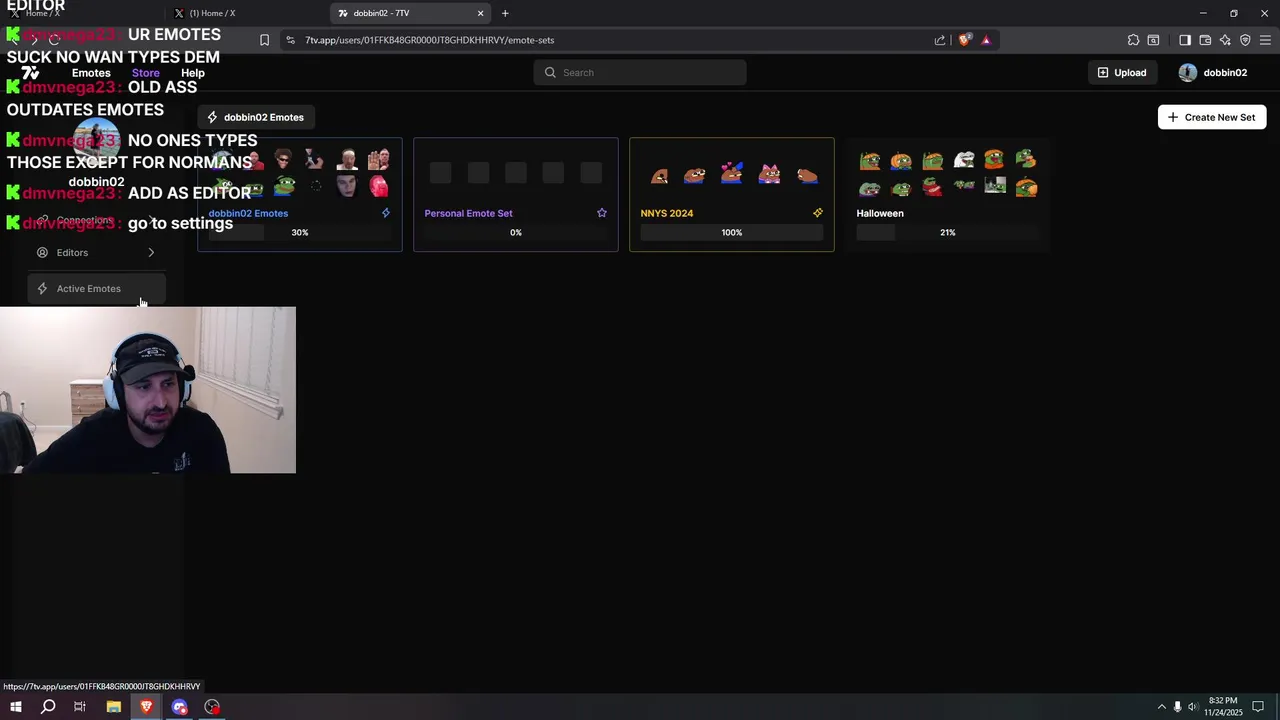Viewport: 1280px width, 720px height.
Task: Open the Windows notification center
Action: point(1258,707)
